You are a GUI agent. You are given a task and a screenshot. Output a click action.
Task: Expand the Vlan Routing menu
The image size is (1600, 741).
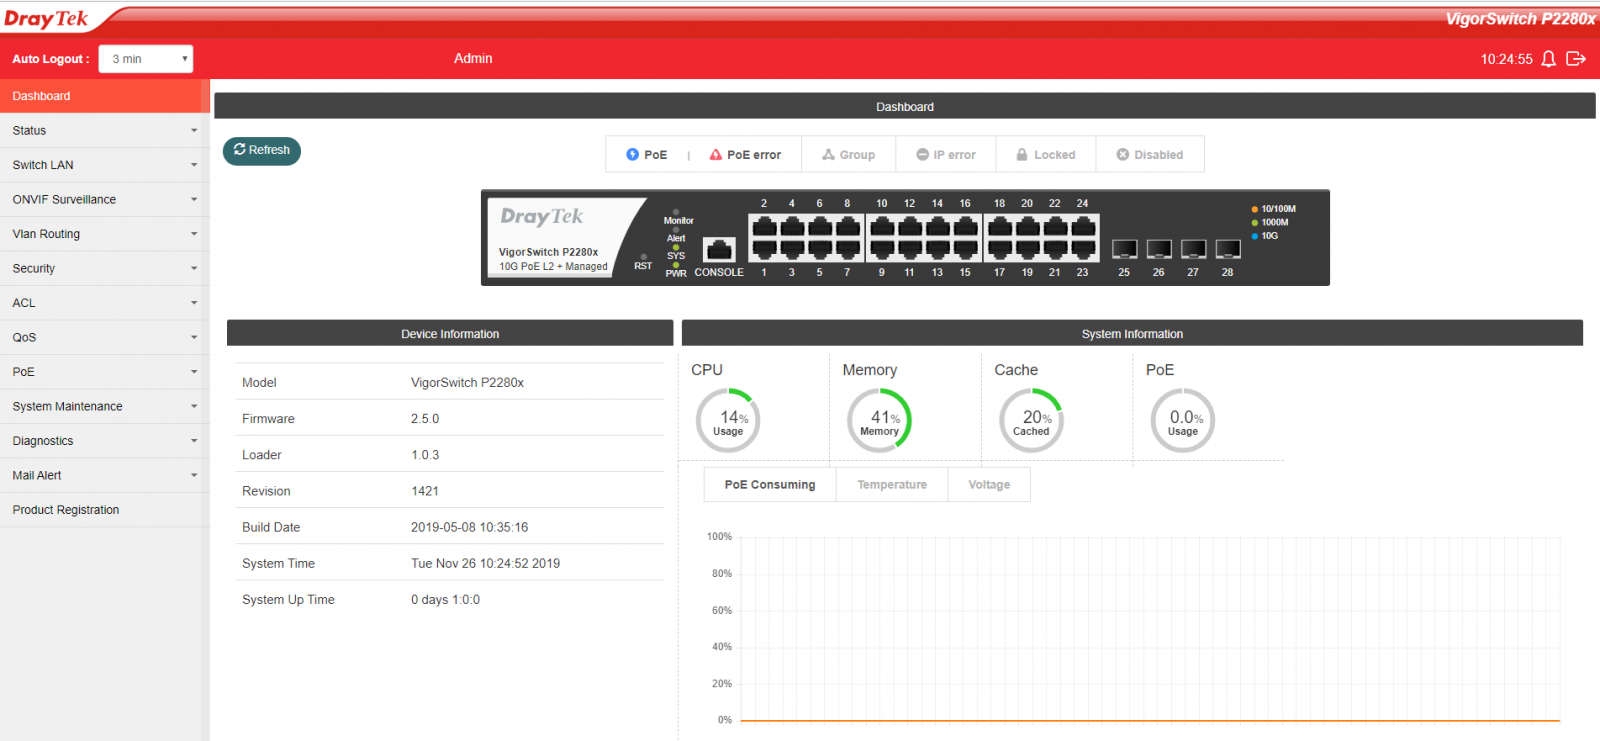coord(104,234)
